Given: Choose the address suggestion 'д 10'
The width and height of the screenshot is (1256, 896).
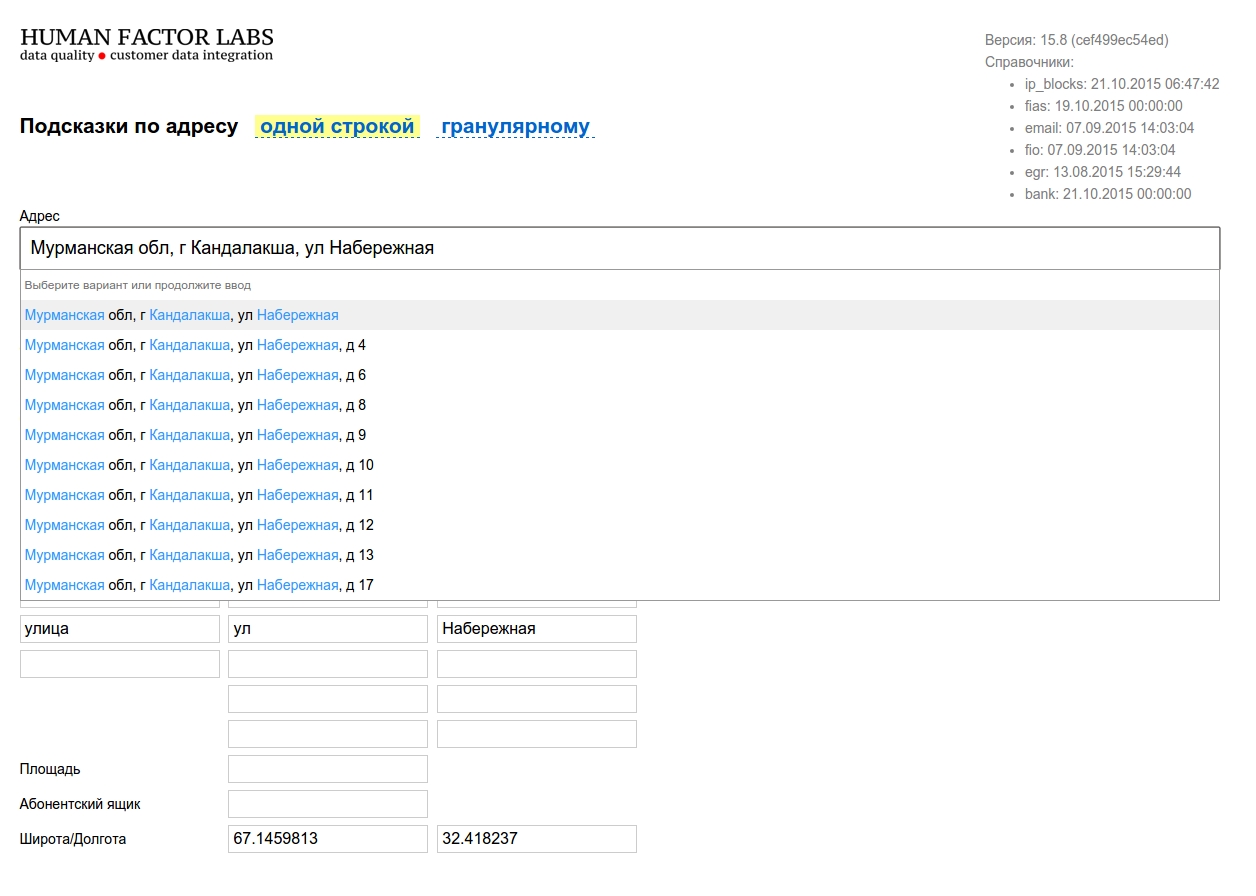Looking at the screenshot, I should click(x=199, y=465).
